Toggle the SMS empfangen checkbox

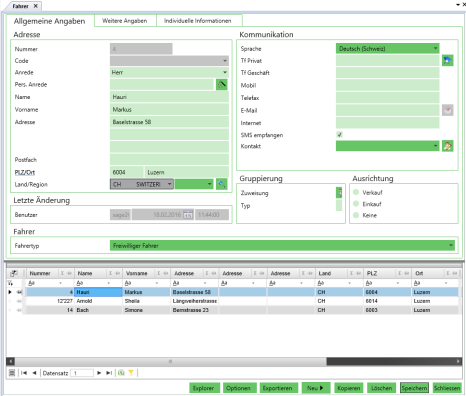click(x=339, y=135)
